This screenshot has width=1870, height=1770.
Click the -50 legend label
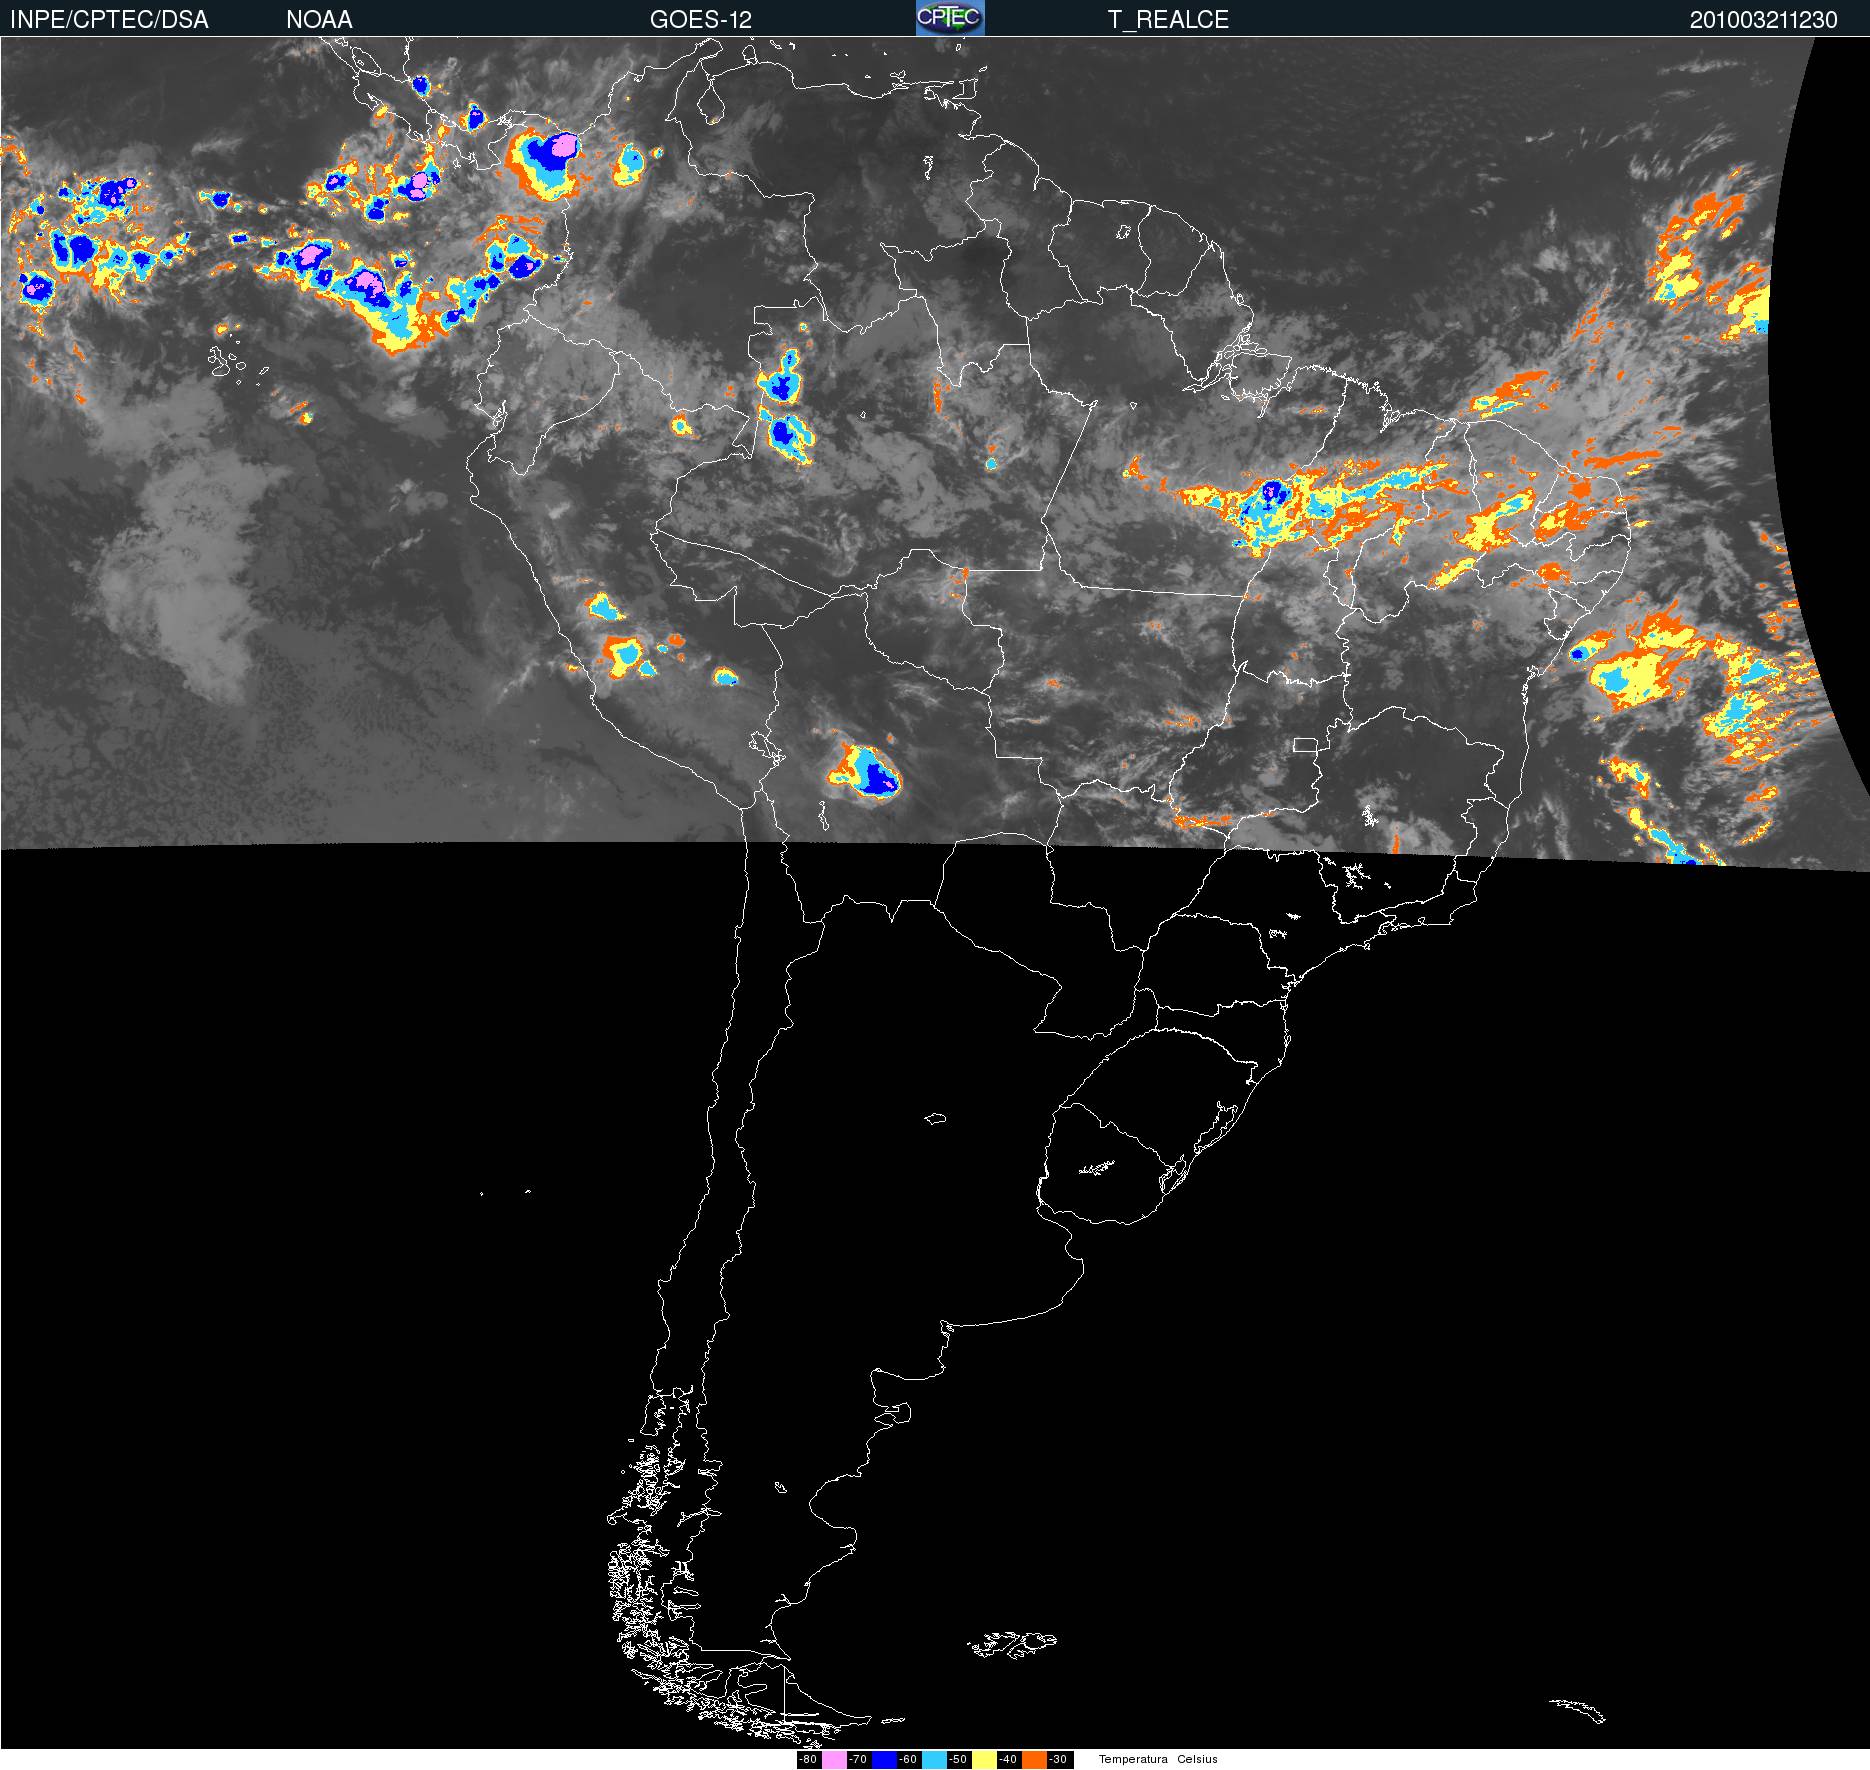958,1759
